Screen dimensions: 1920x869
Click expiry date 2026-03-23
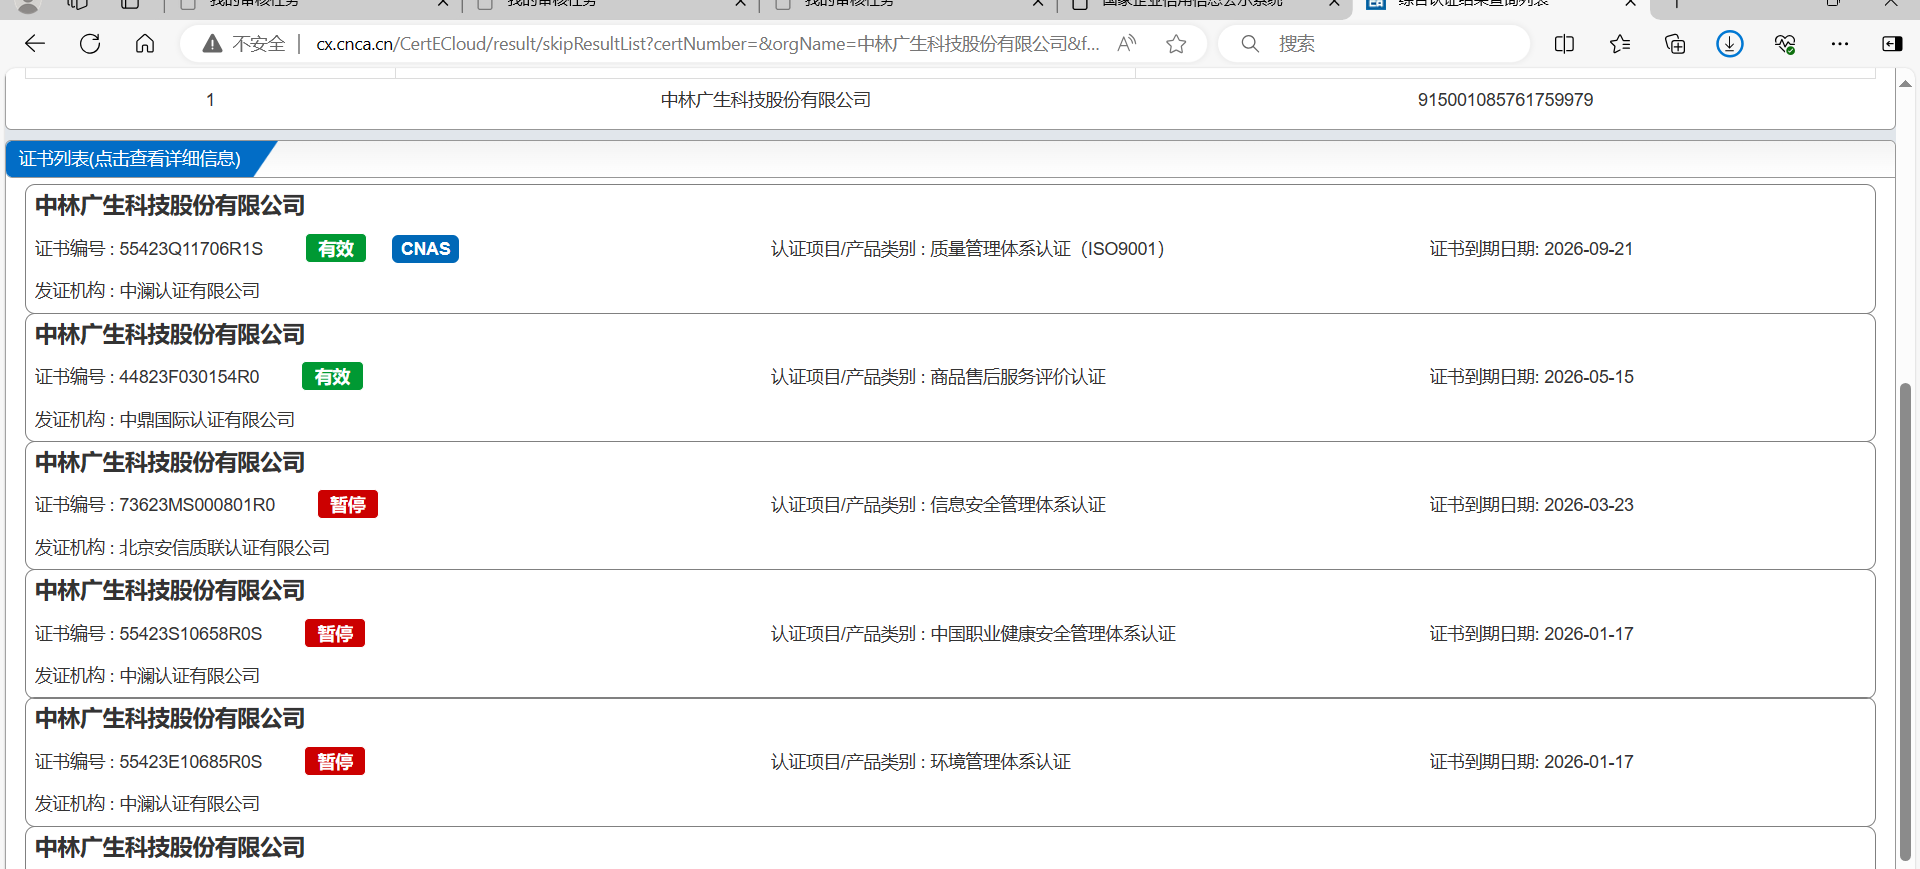tap(1588, 505)
